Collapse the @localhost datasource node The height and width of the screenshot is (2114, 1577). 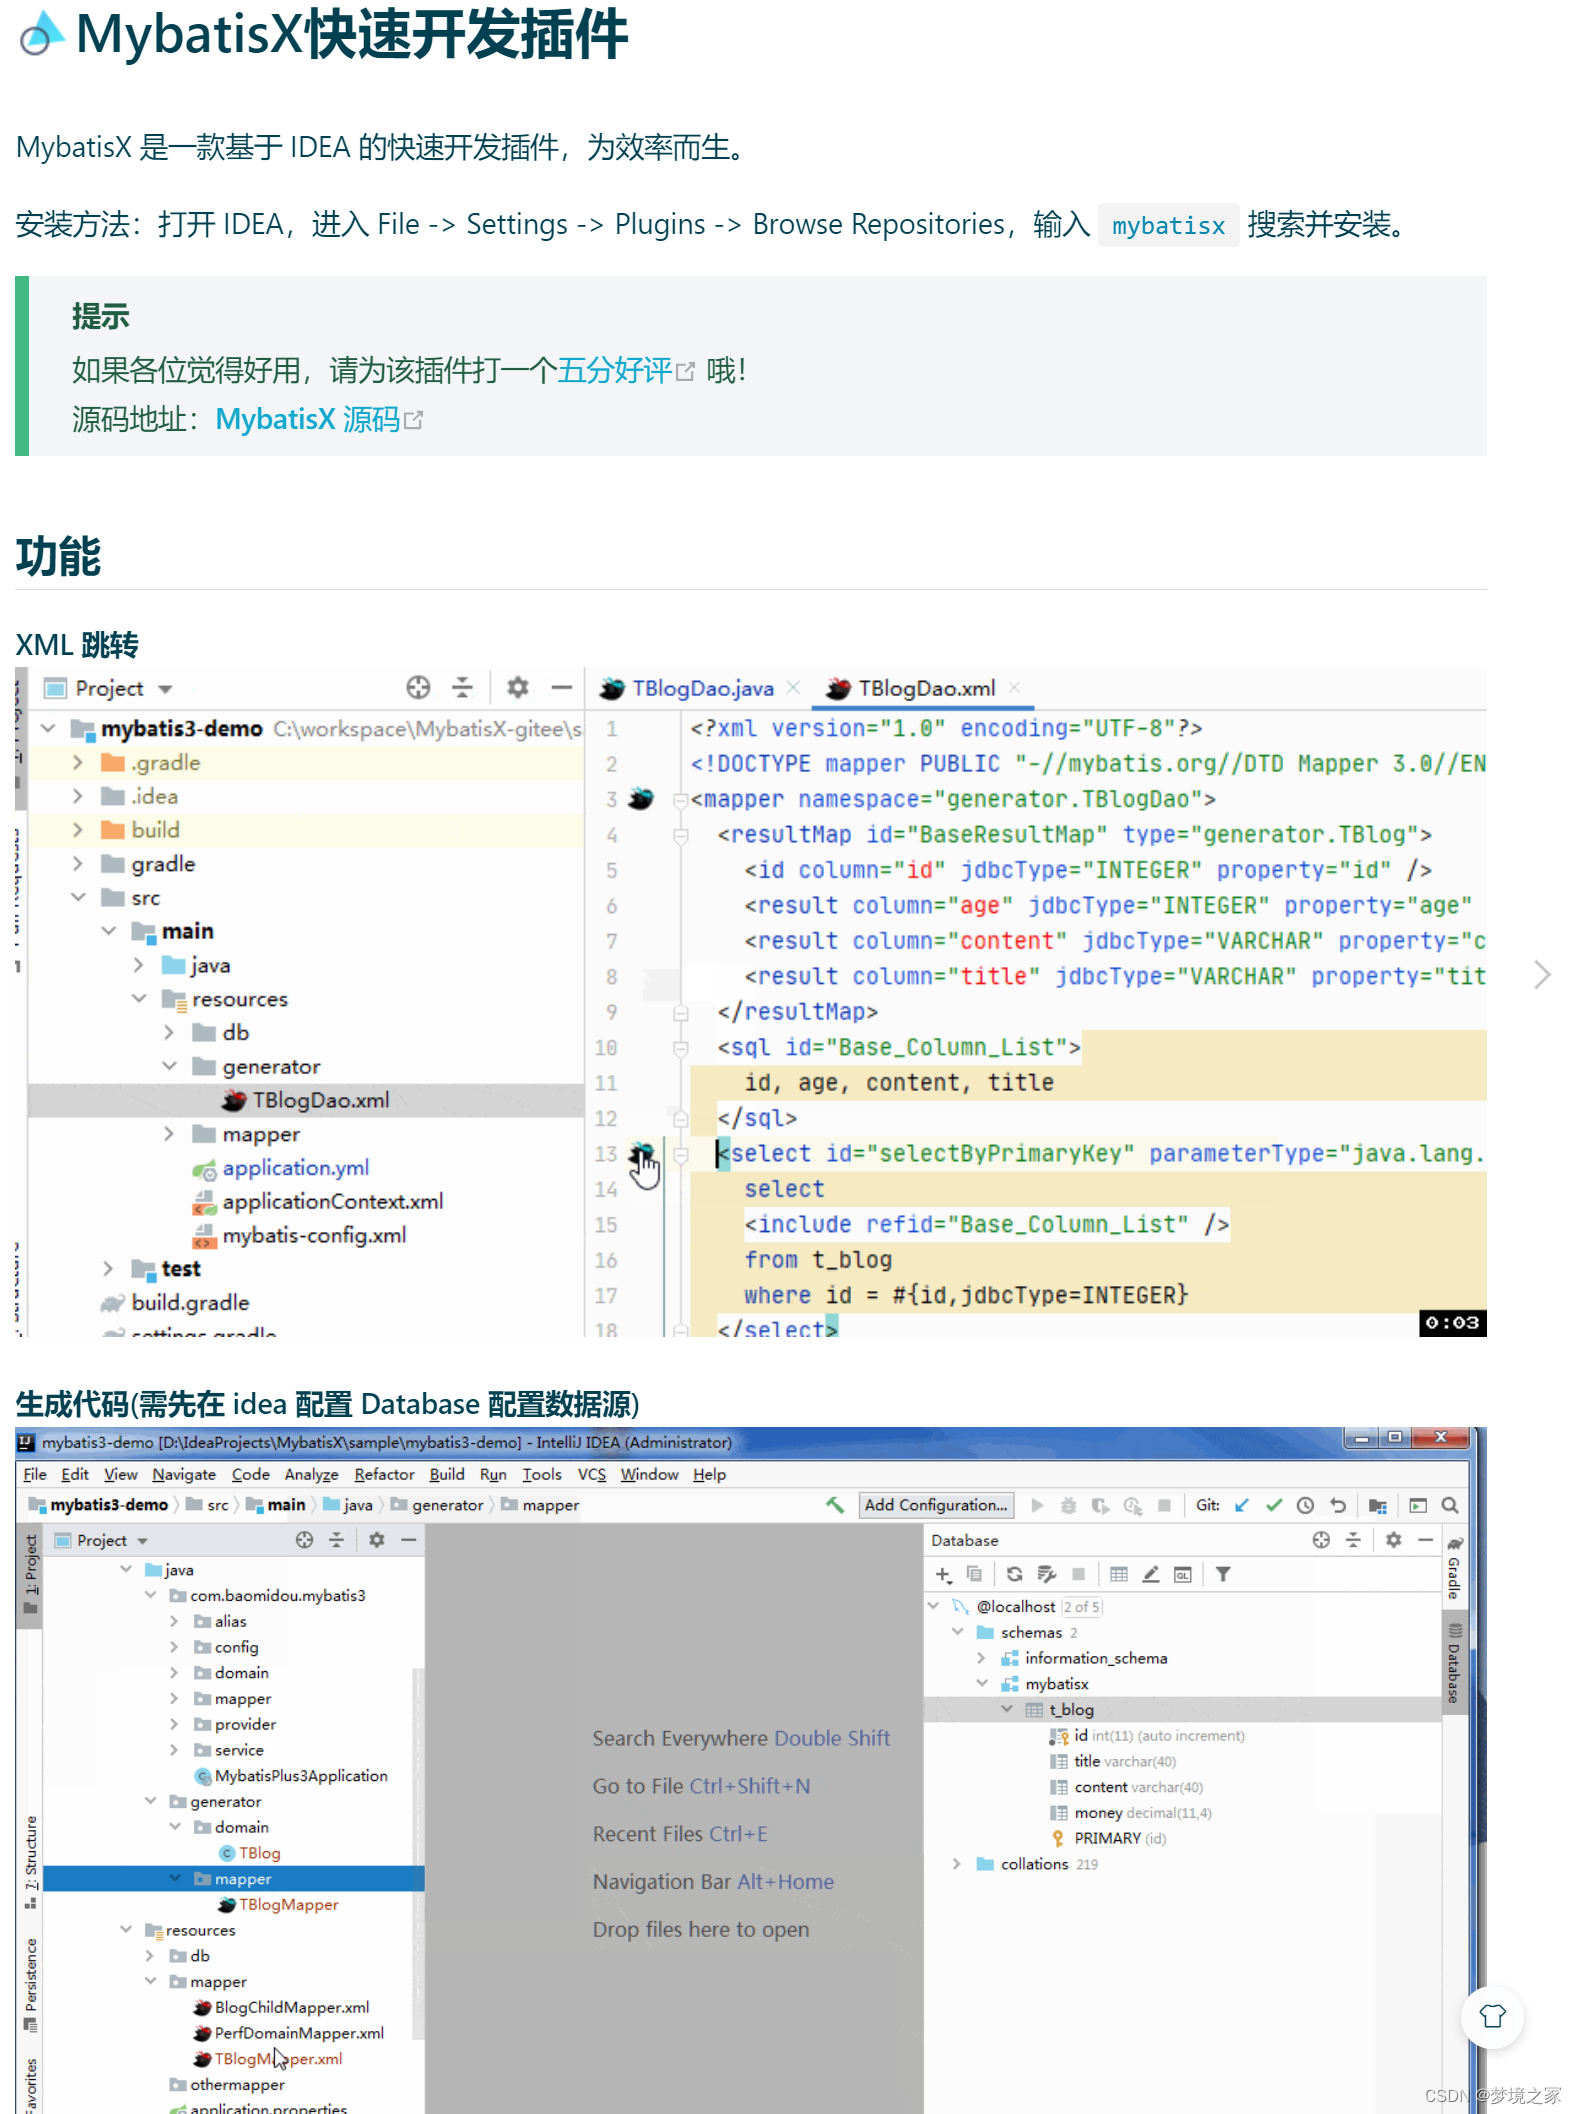tap(934, 1607)
